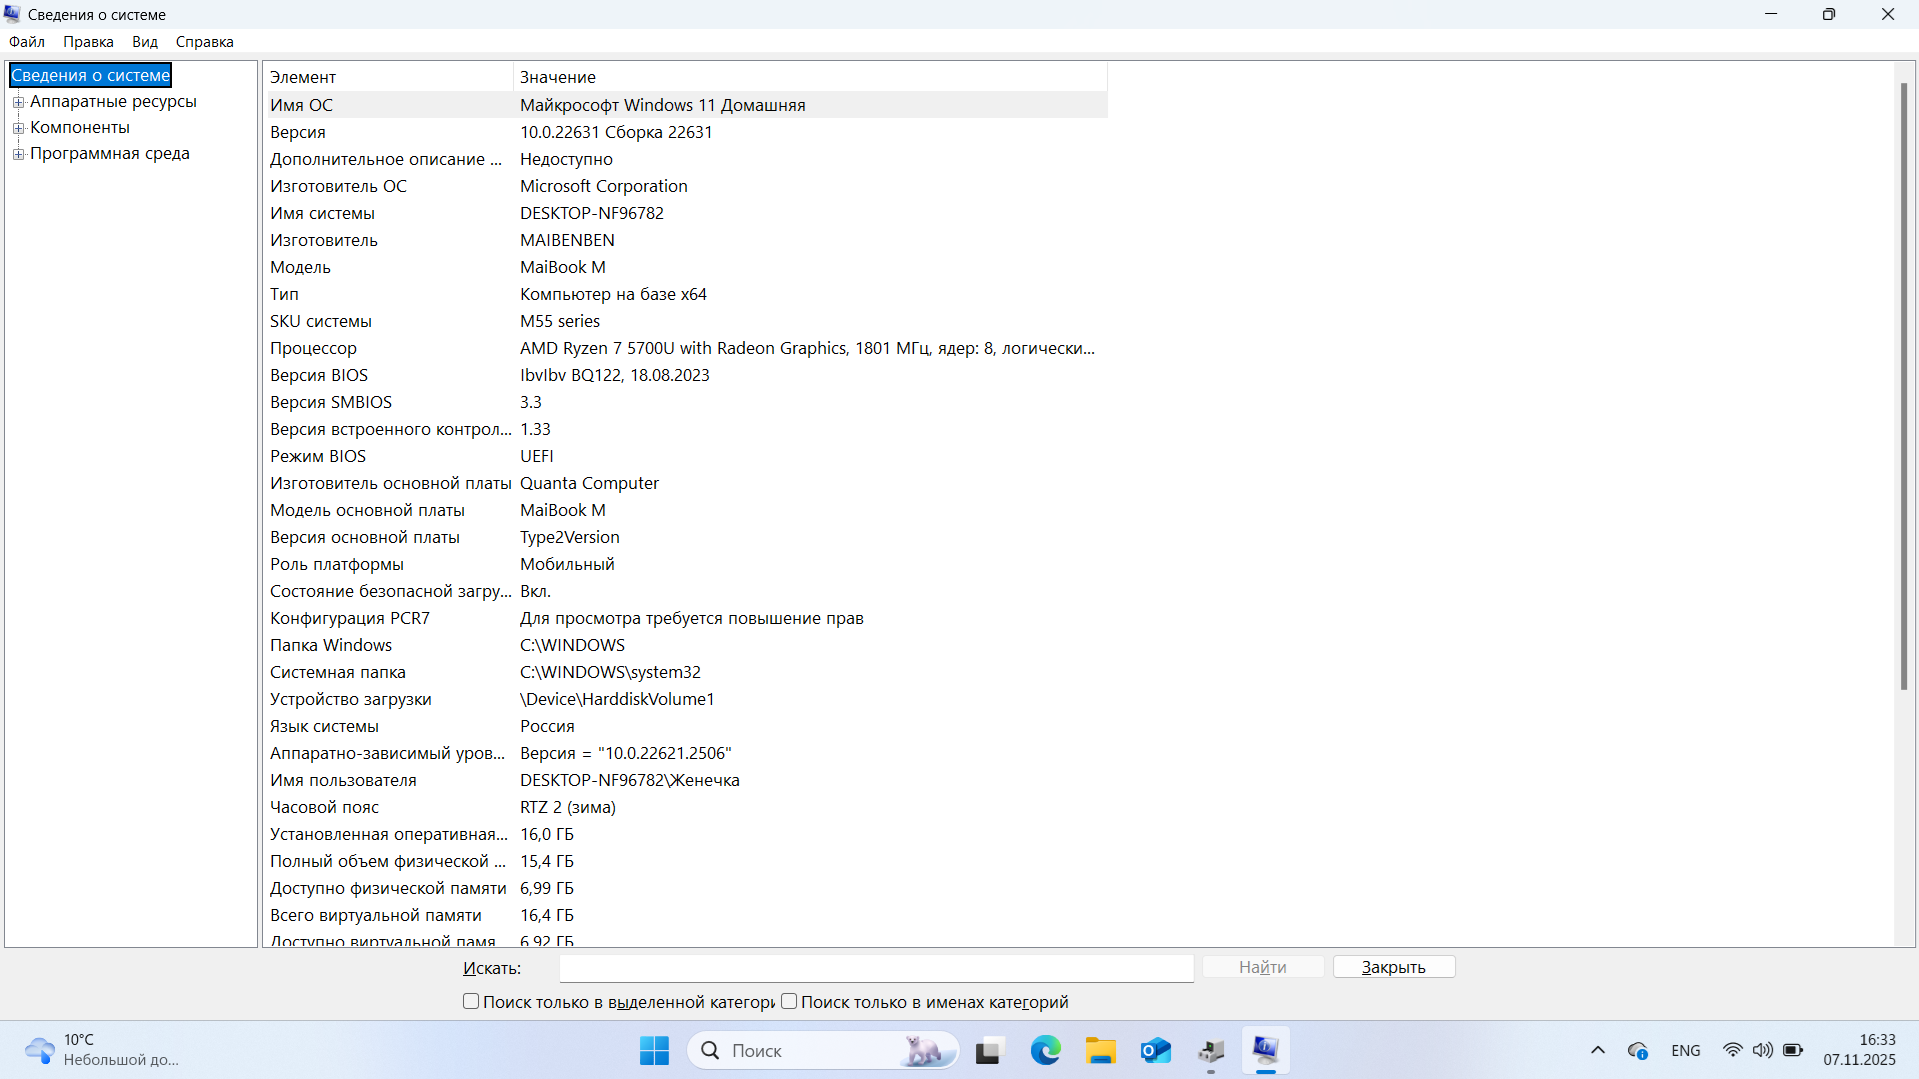Click the AMD Ryzen 7 5700U processor value
The image size is (1919, 1079).
pos(807,348)
